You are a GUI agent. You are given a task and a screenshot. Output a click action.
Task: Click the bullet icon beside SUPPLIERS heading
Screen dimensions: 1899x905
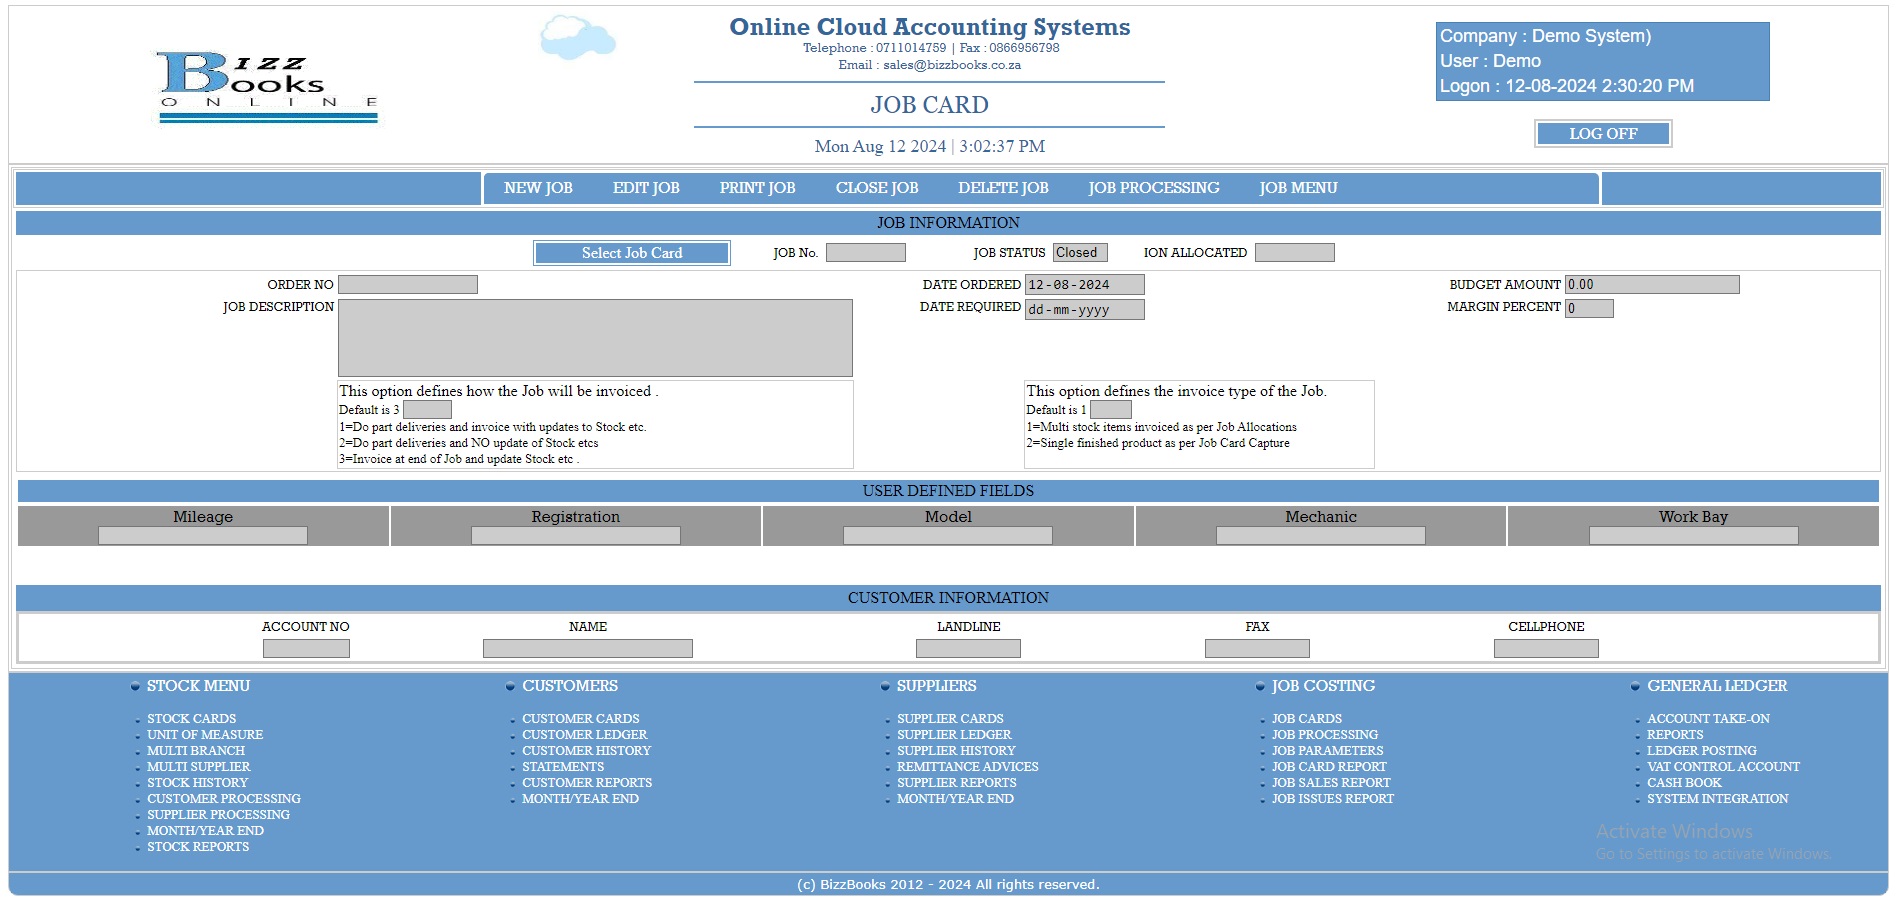coord(885,687)
